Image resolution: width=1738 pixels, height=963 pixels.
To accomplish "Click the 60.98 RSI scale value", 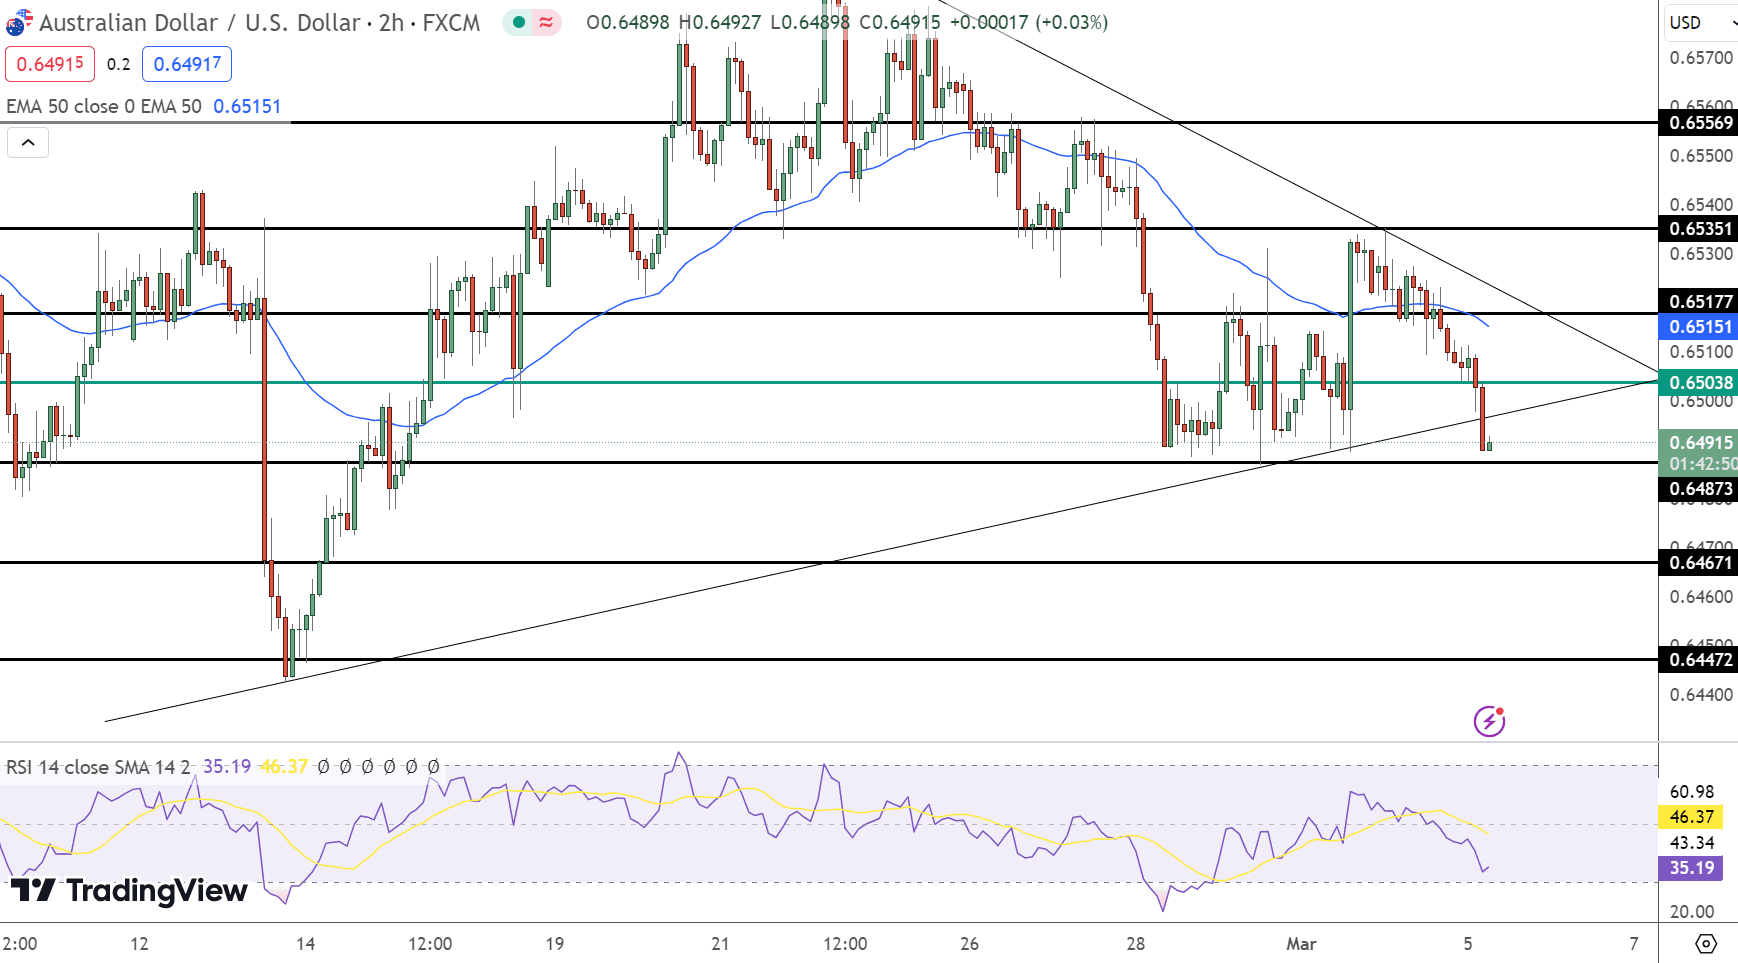I will pos(1692,792).
